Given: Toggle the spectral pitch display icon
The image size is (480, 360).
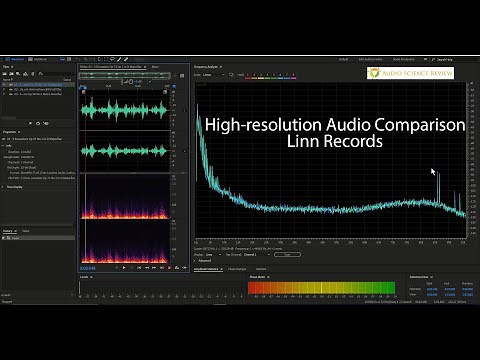Looking at the screenshot, I should (x=69, y=59).
